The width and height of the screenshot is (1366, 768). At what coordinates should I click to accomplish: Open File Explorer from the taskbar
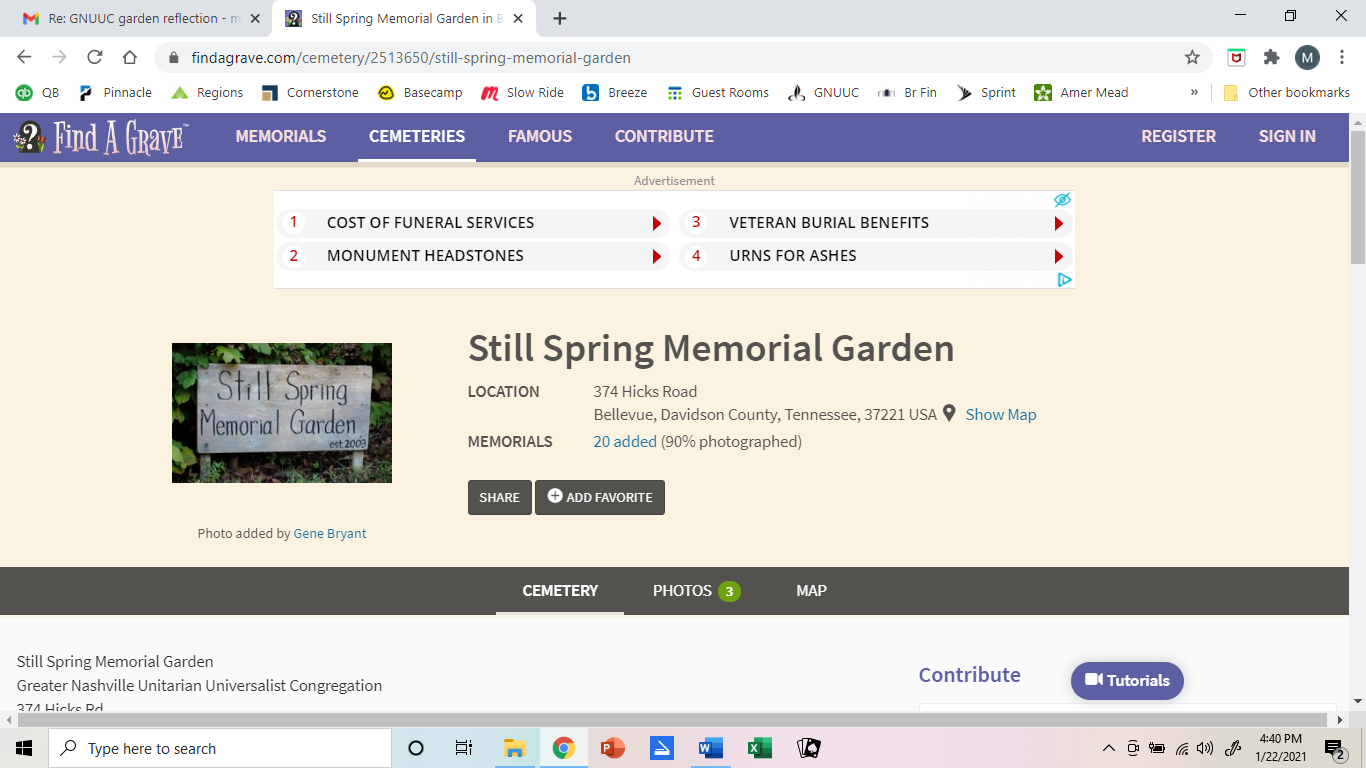pyautogui.click(x=514, y=748)
